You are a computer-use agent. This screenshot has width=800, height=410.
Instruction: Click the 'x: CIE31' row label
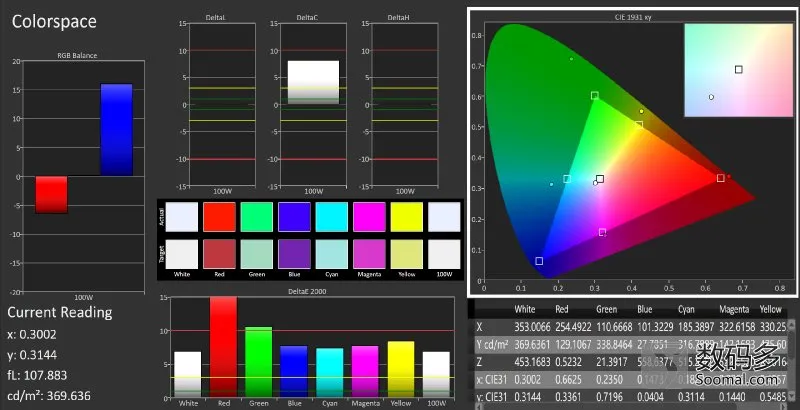pos(490,380)
